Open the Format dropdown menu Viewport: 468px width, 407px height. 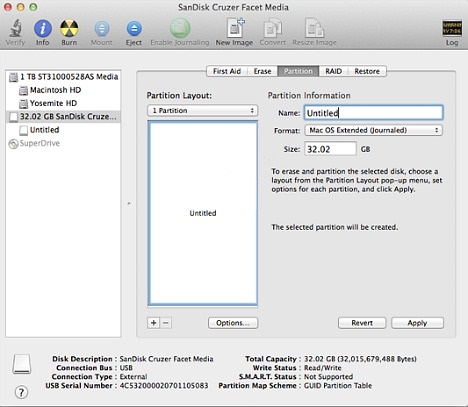(x=374, y=130)
